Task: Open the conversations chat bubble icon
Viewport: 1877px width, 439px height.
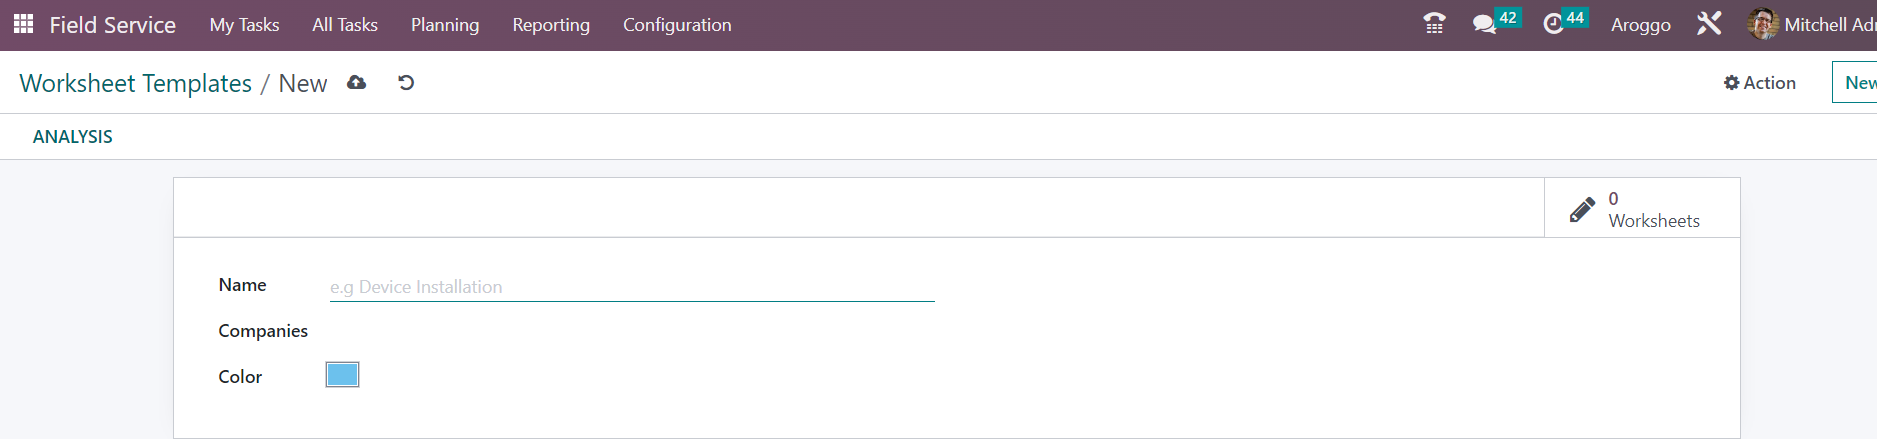Action: (x=1484, y=24)
